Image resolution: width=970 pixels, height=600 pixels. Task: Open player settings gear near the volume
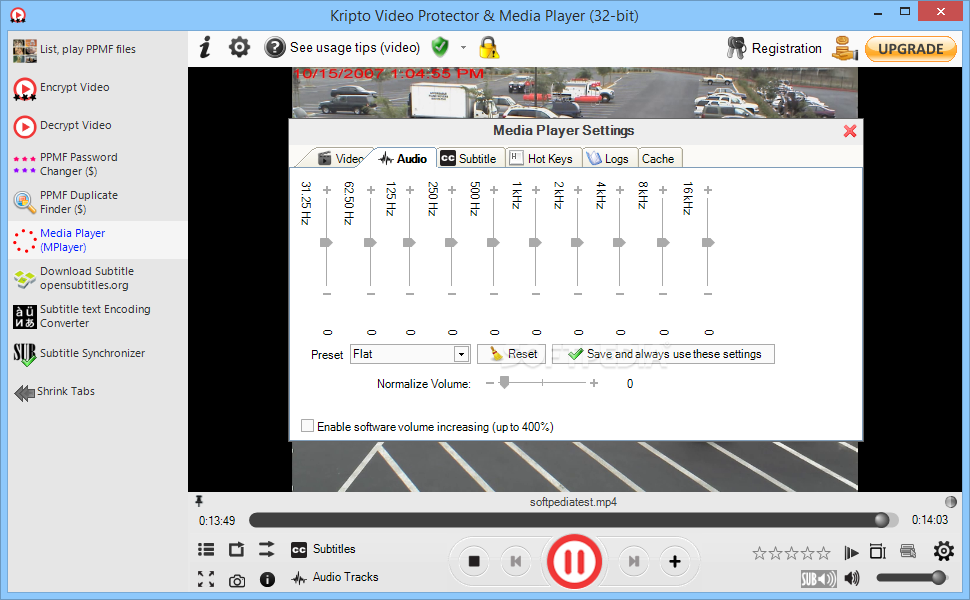coord(944,551)
